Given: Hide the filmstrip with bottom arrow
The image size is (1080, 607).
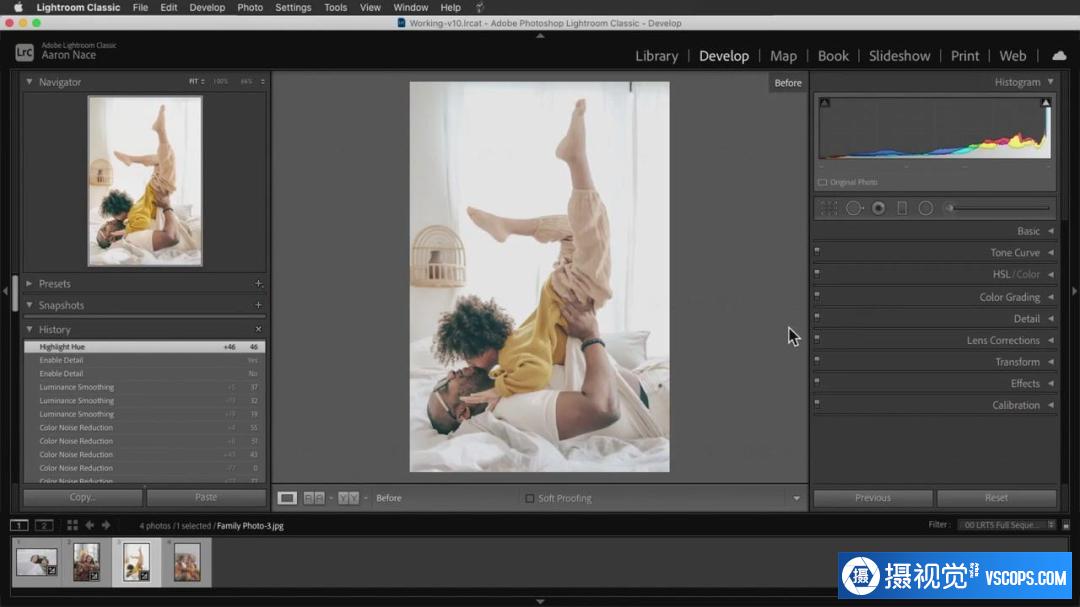Looking at the screenshot, I should 540,601.
